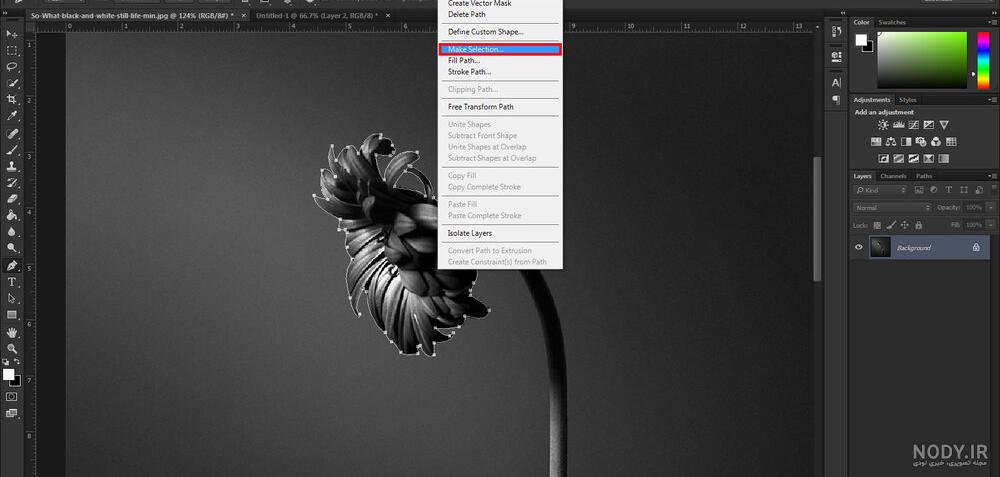Open the screen mode options
Image resolution: width=1000 pixels, height=477 pixels.
point(11,413)
